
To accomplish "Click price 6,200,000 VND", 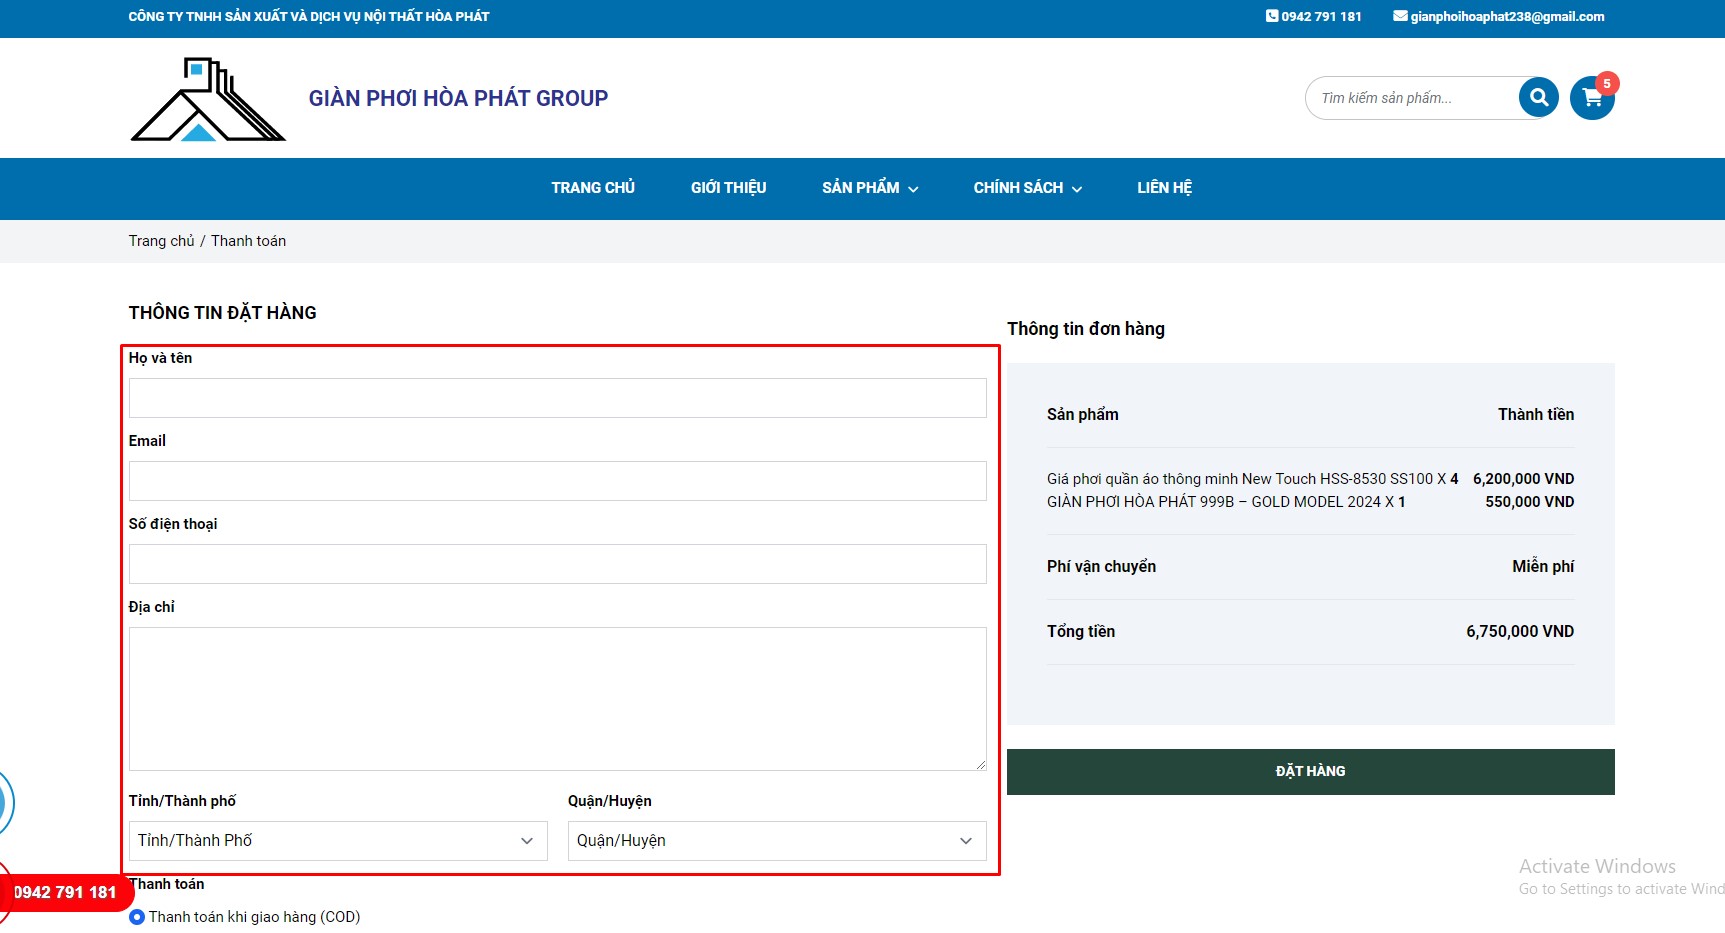I will coord(1523,479).
